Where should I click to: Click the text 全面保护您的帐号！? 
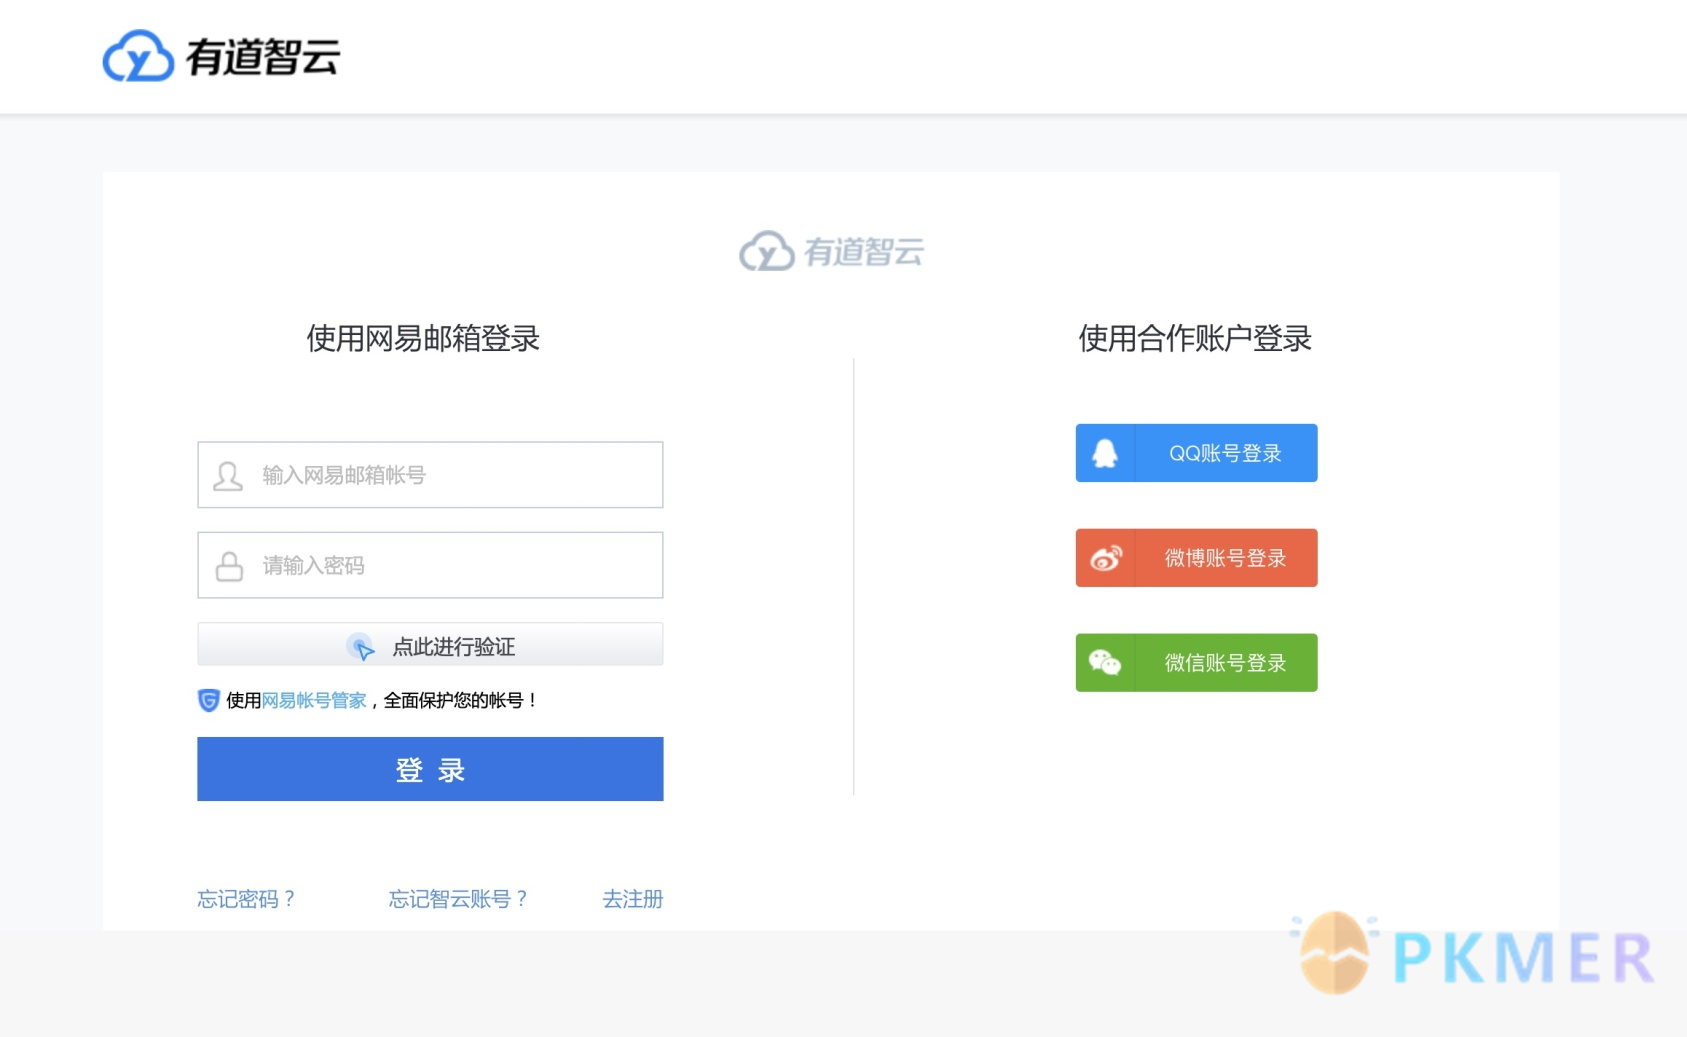[461, 700]
